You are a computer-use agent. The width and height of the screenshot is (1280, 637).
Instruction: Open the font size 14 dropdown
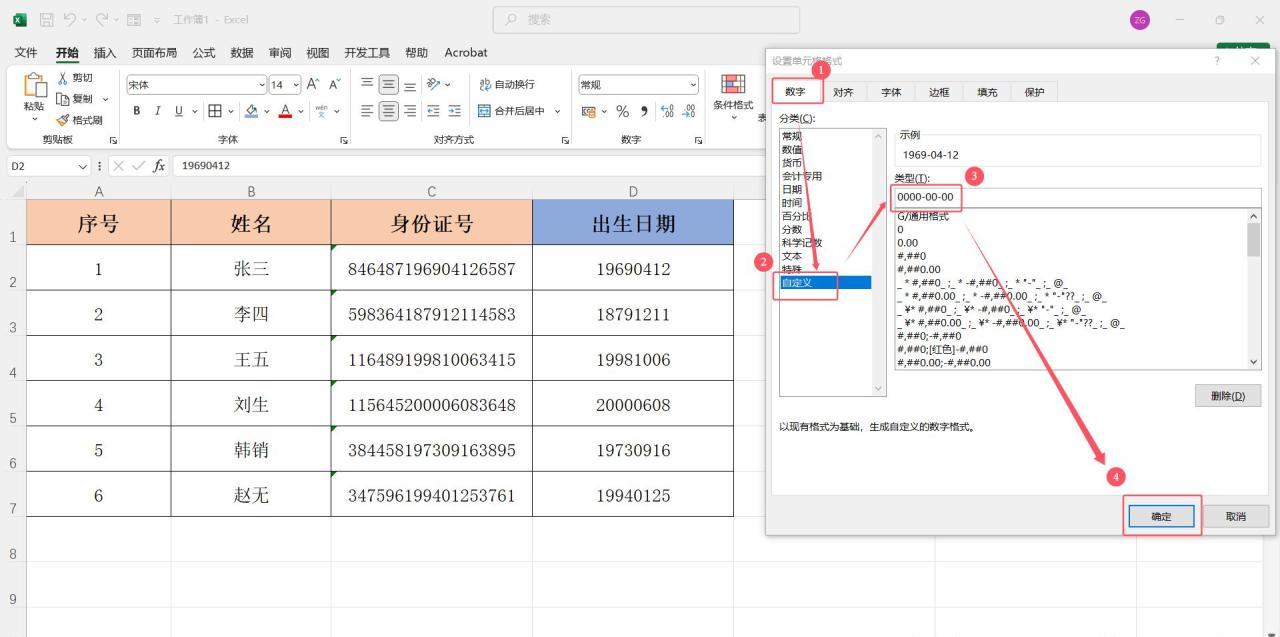pos(295,85)
